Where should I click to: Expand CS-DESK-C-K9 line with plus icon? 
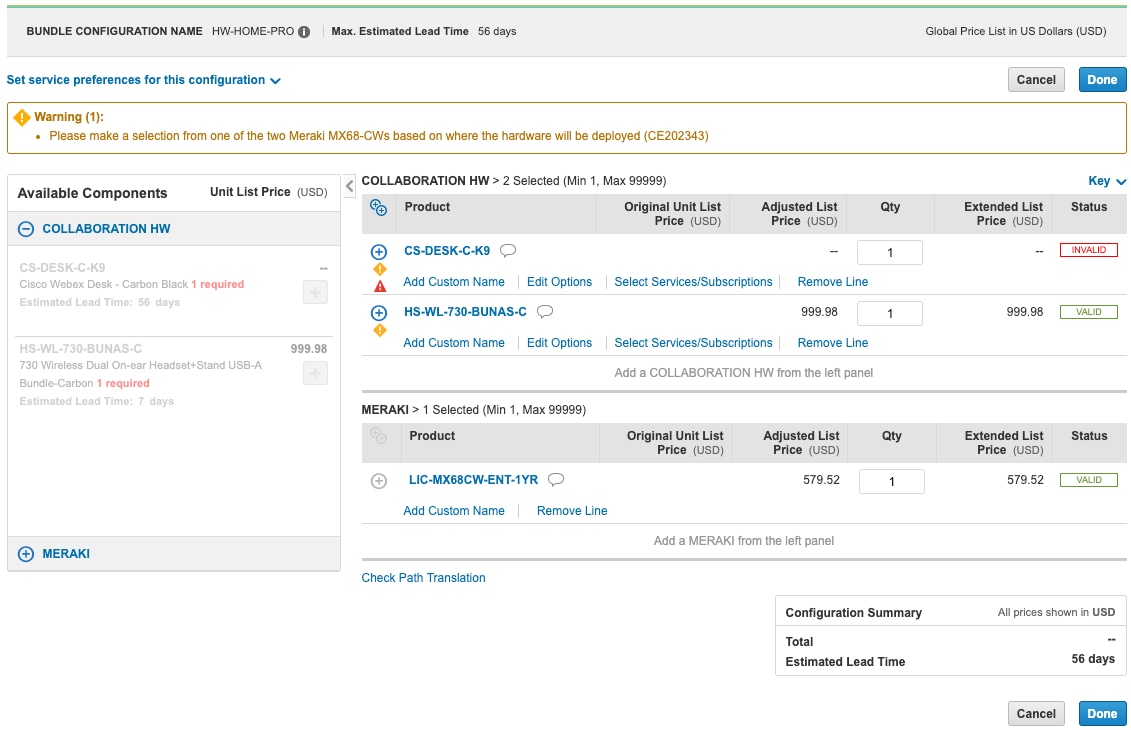pyautogui.click(x=379, y=252)
